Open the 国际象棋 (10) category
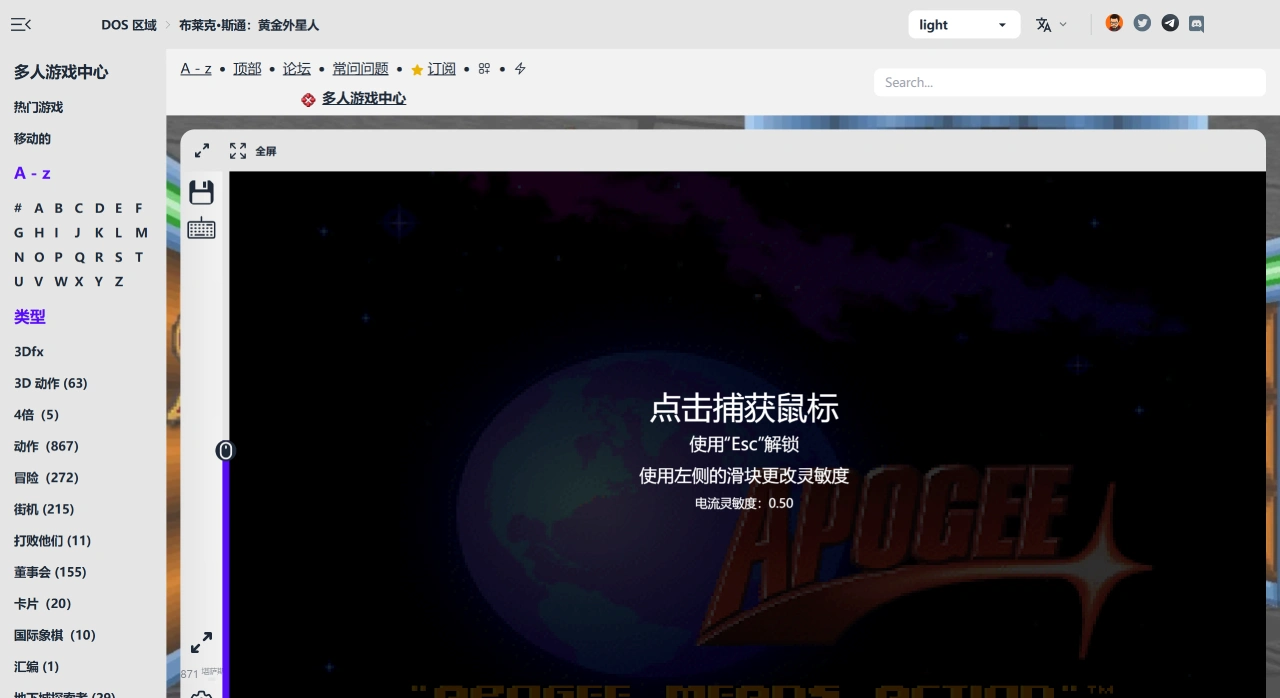This screenshot has height=698, width=1280. click(x=55, y=635)
